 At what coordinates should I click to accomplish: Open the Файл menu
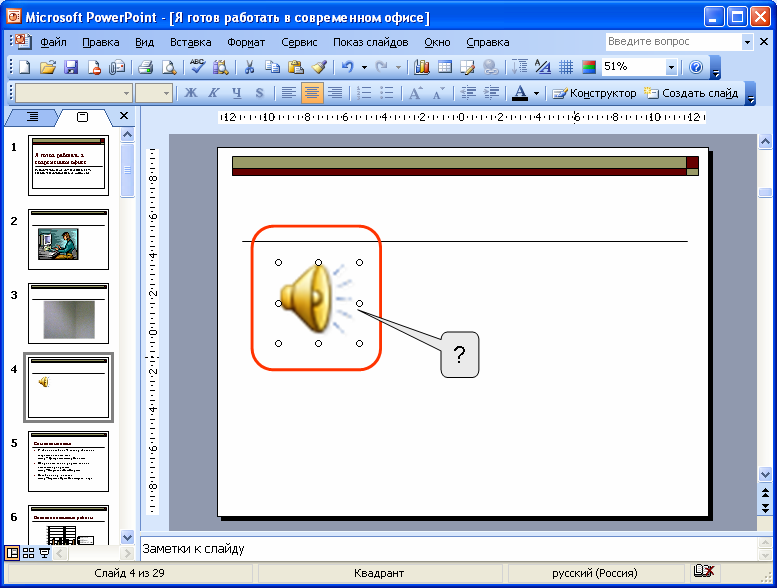[53, 42]
